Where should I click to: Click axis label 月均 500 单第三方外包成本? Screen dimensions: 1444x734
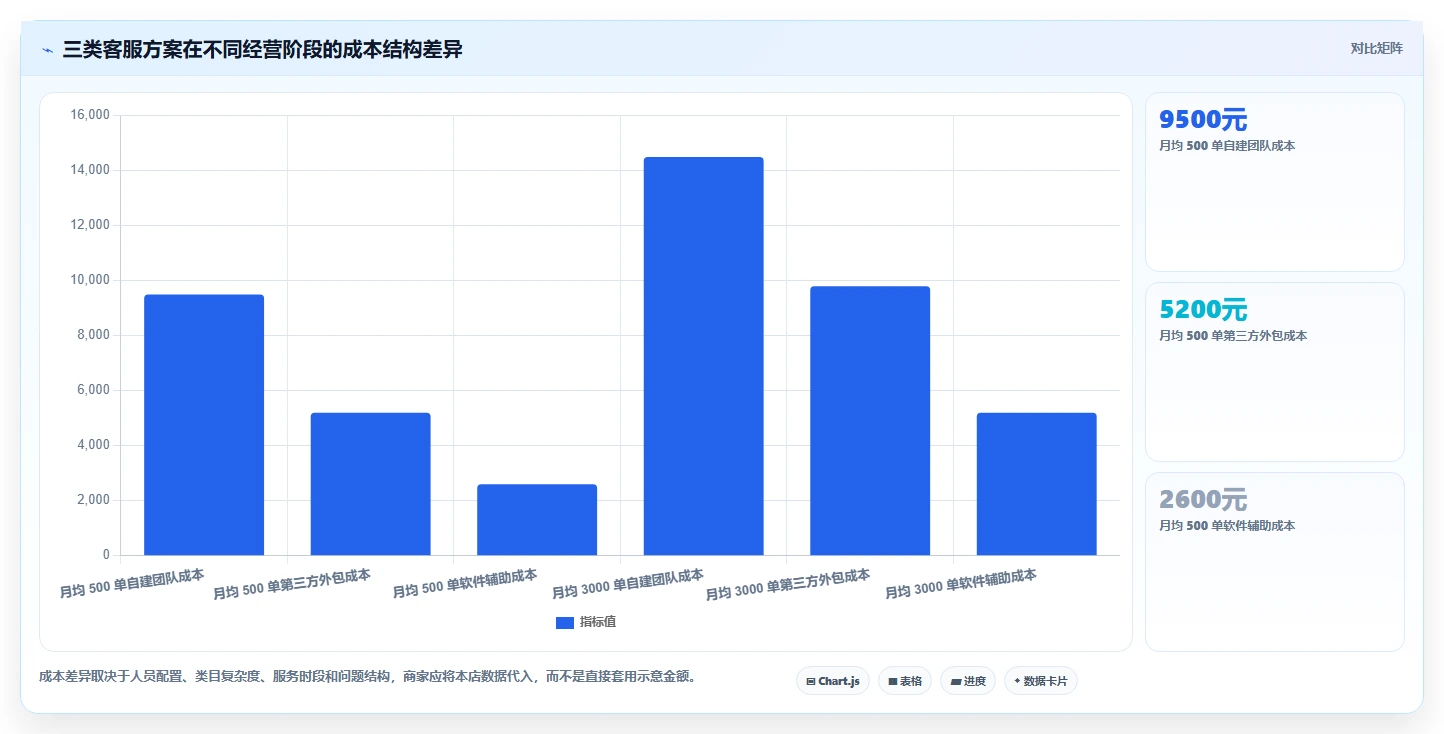pyautogui.click(x=292, y=584)
